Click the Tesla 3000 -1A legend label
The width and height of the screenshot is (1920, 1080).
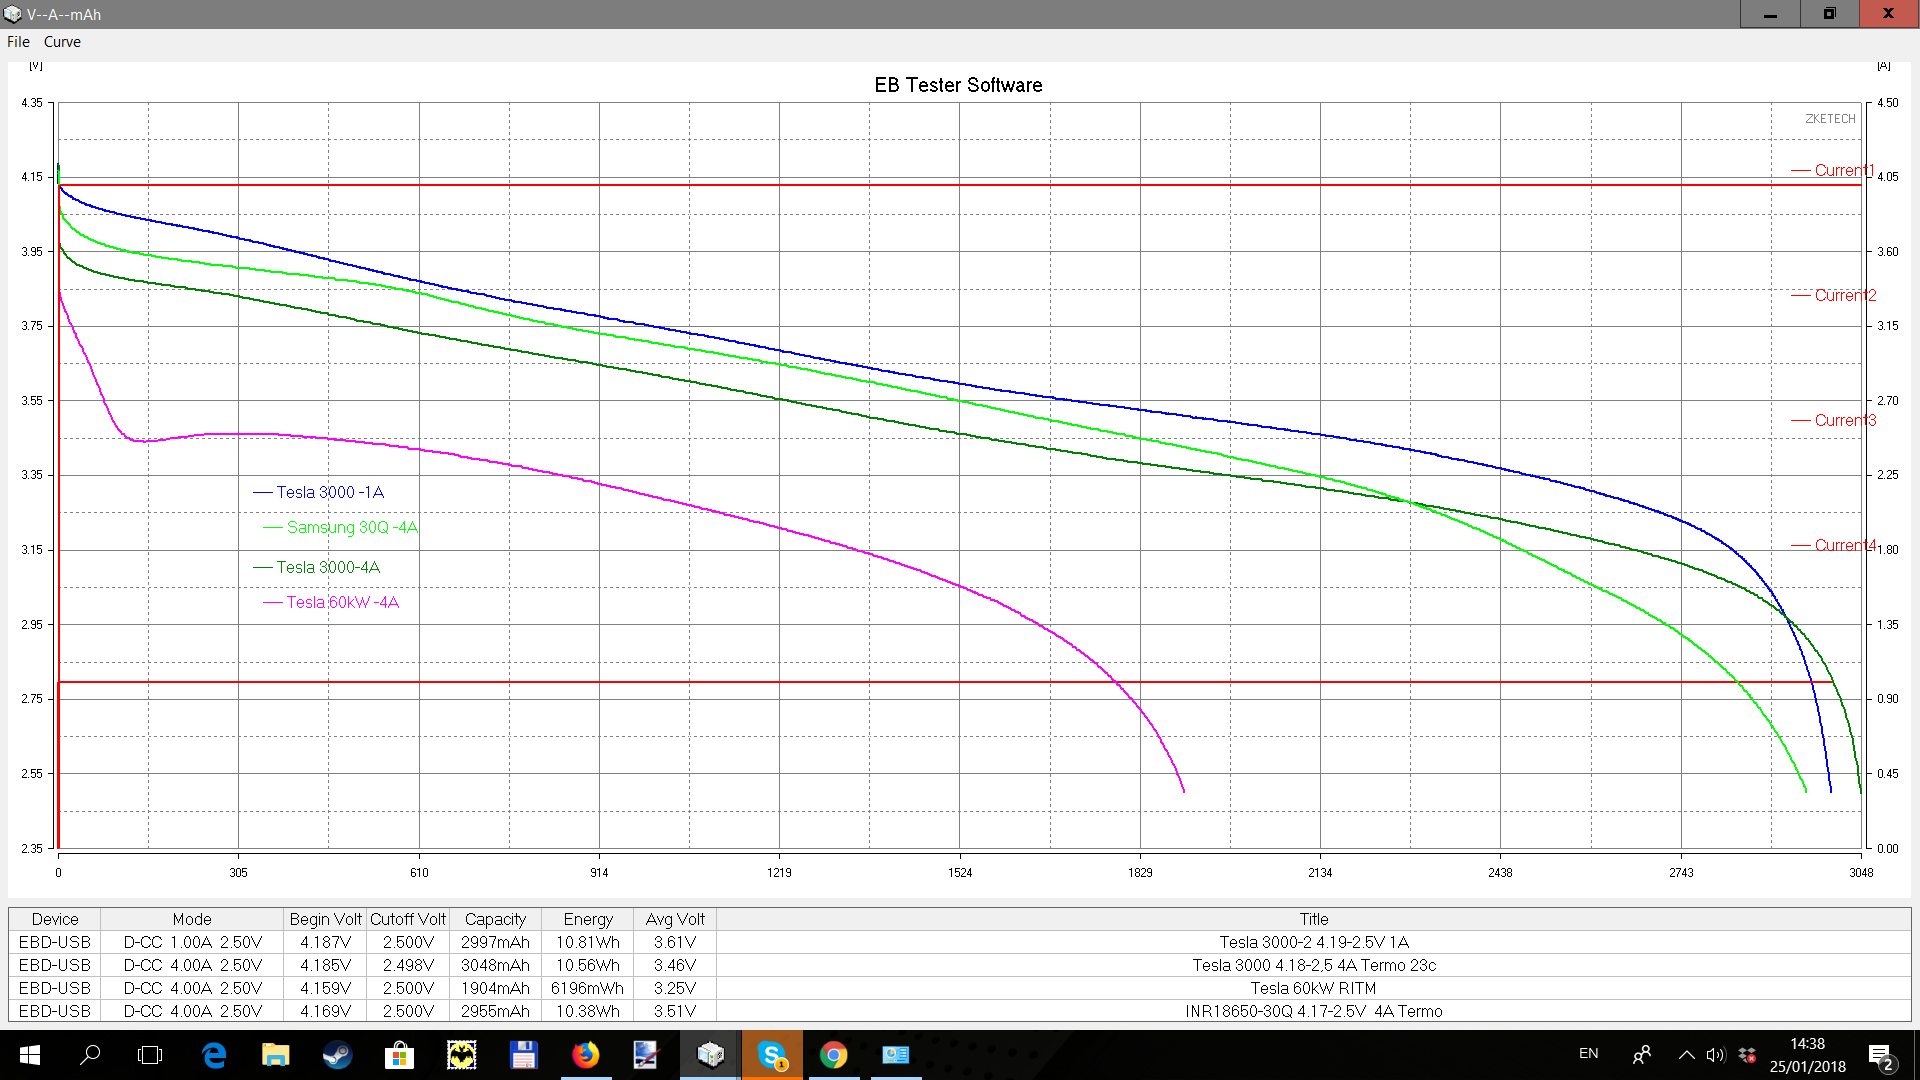pos(329,492)
